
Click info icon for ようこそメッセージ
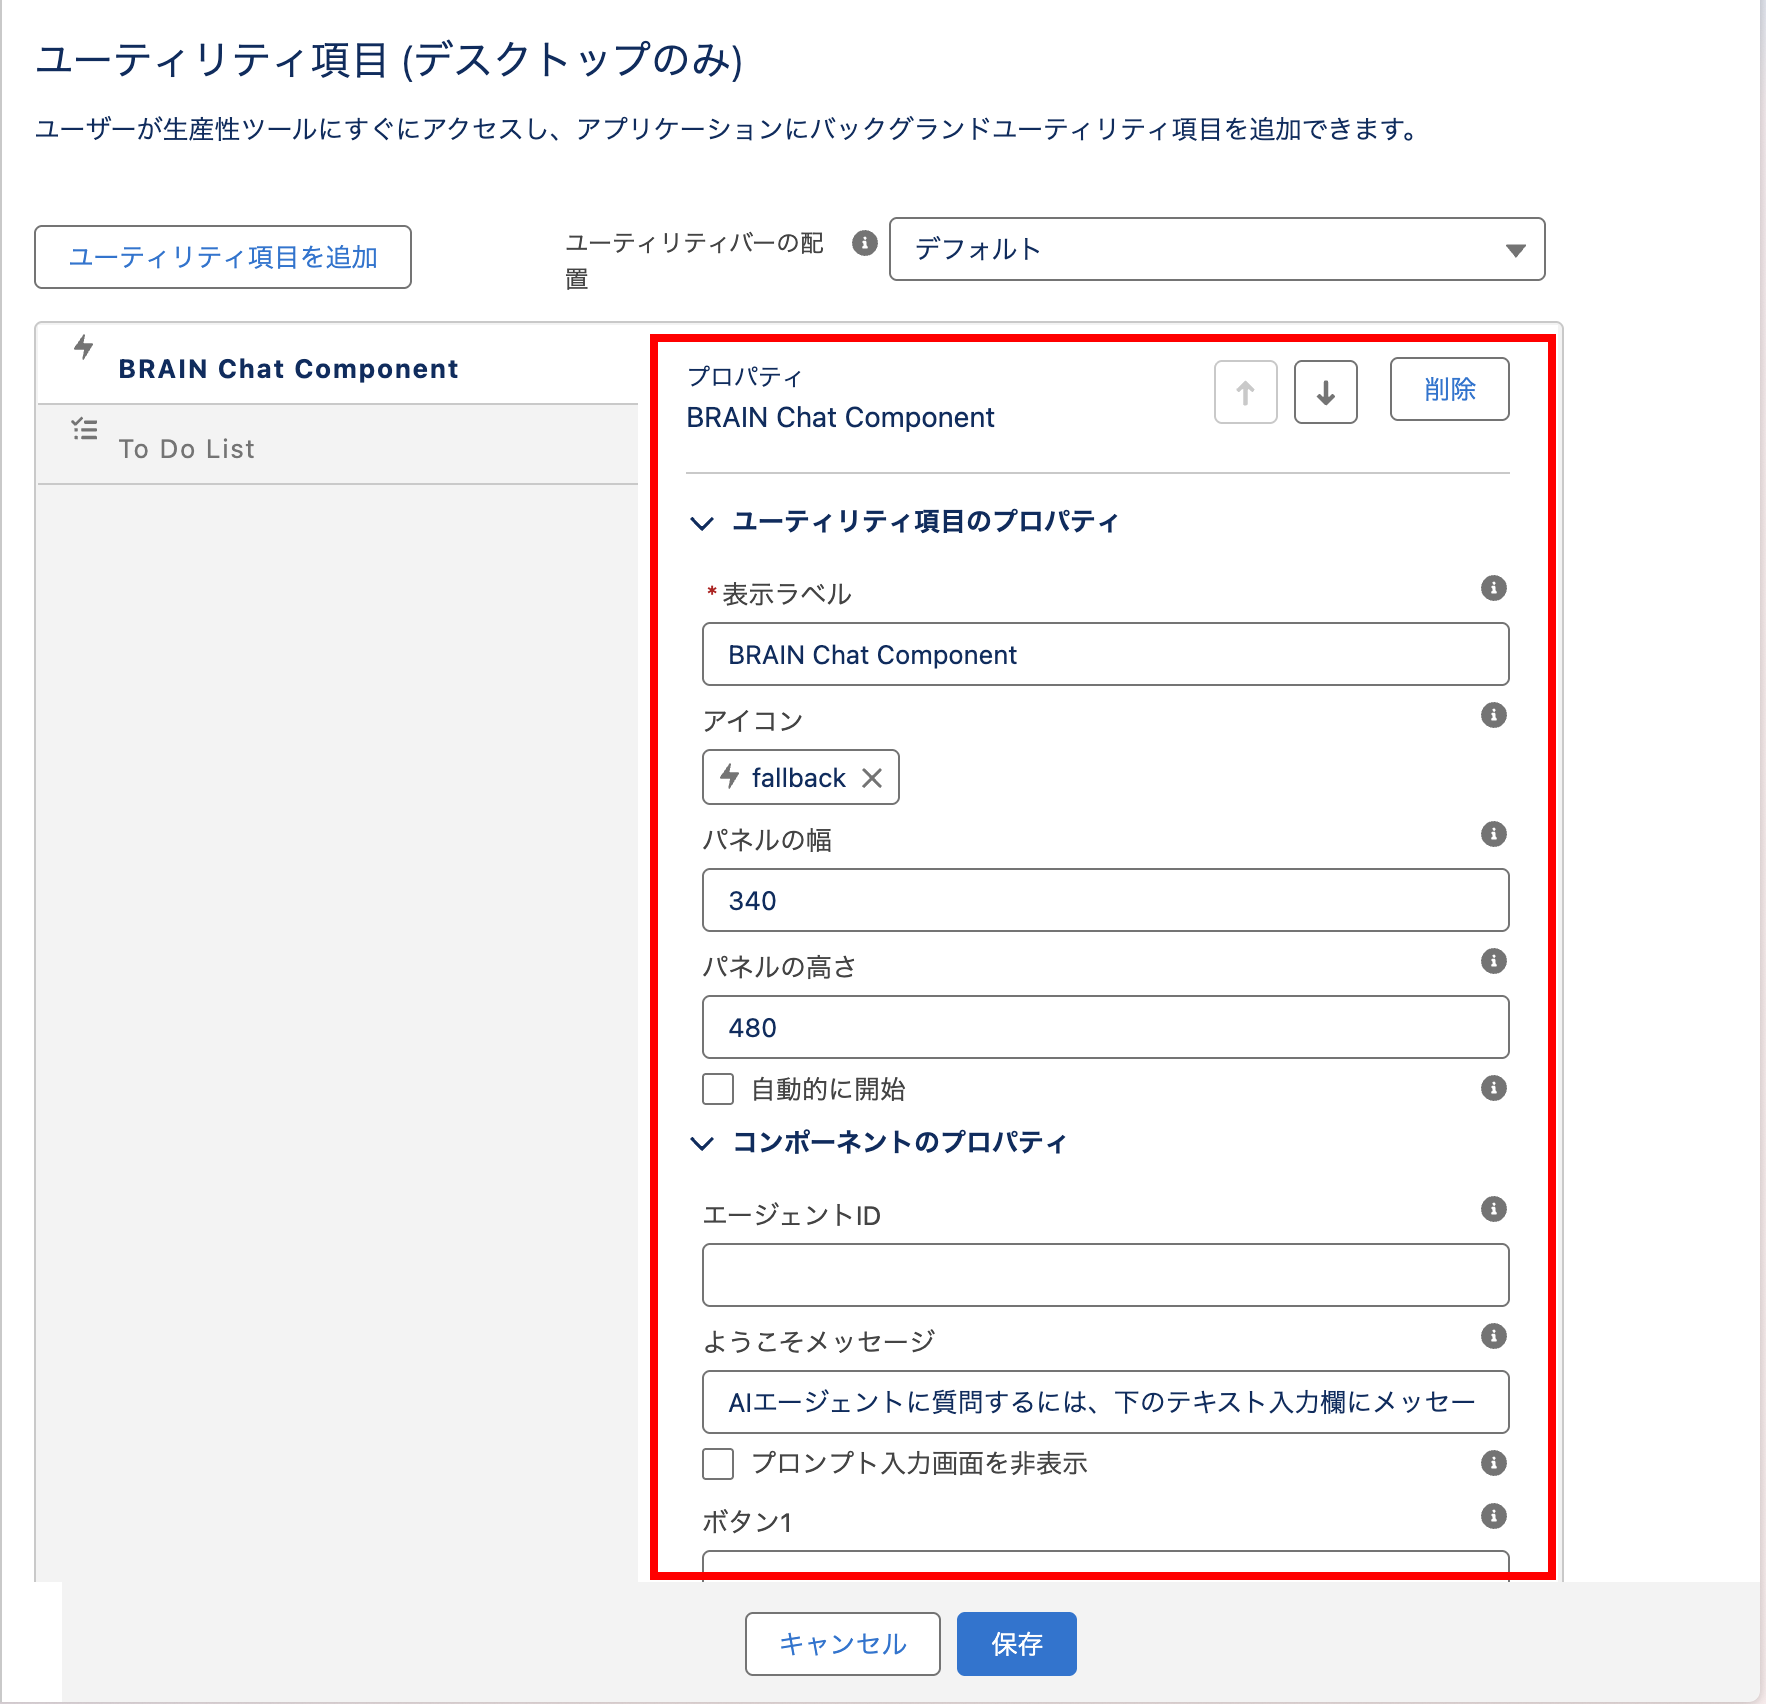pyautogui.click(x=1493, y=1336)
